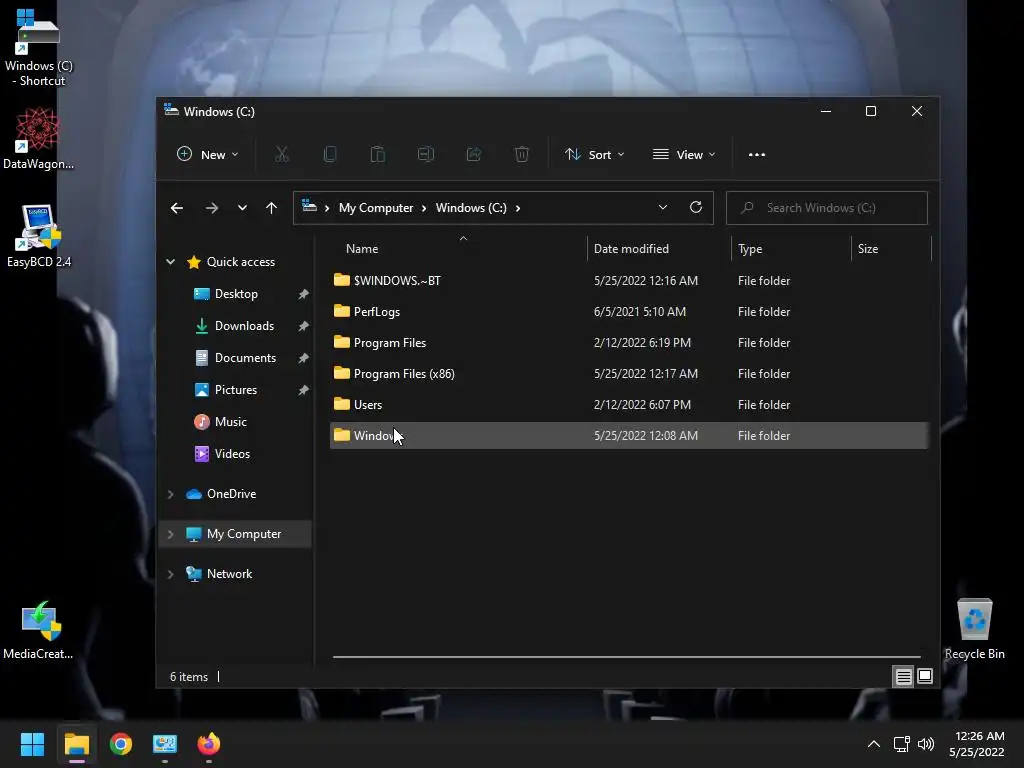Go up one folder level arrow
This screenshot has width=1024, height=768.
[x=272, y=208]
